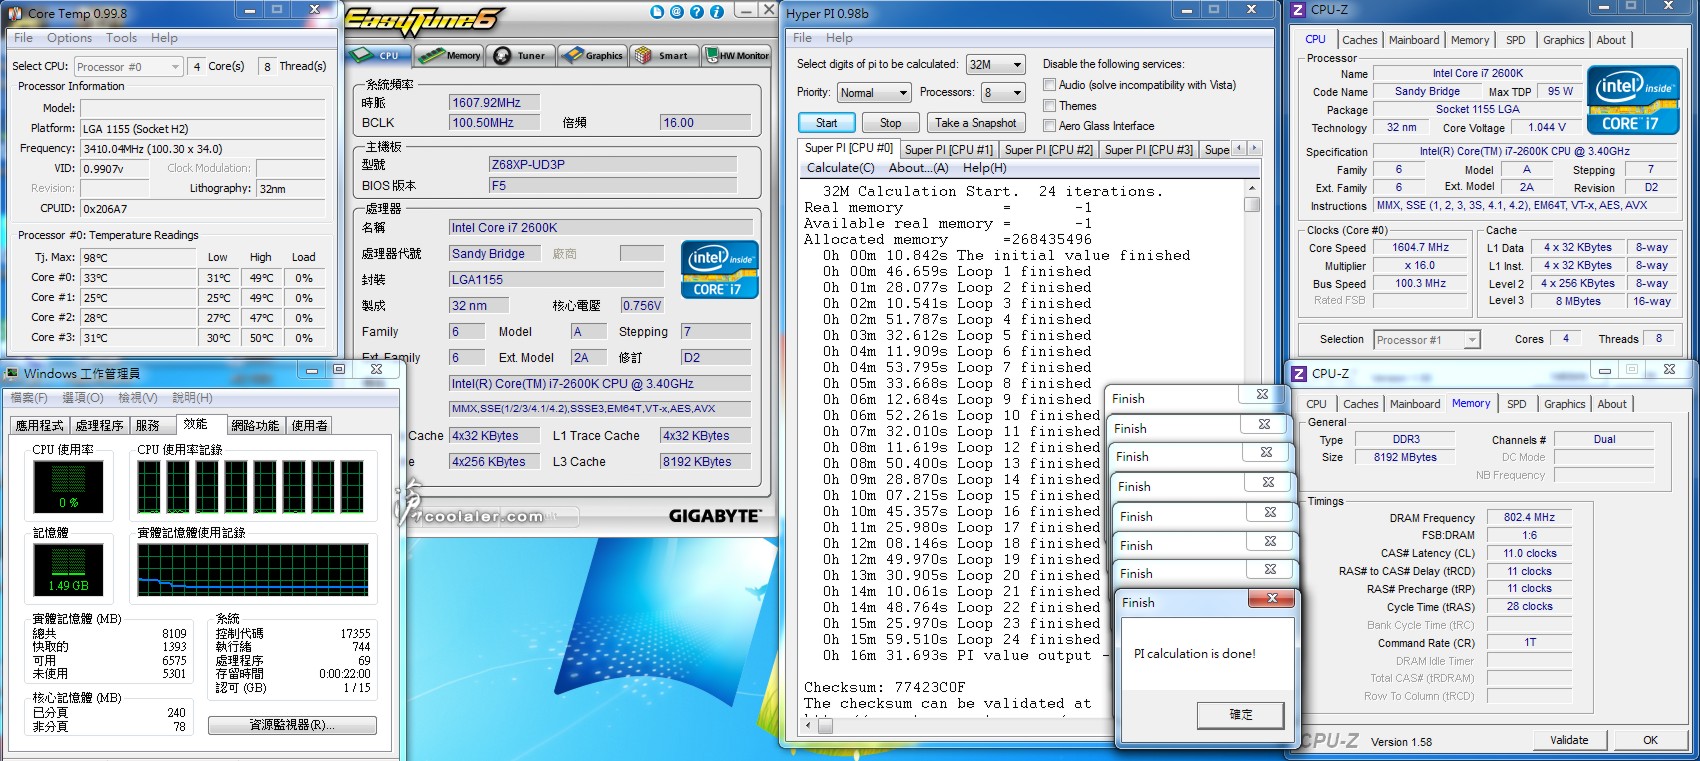
Task: Switch to the 網路功能 tab in Task Manager
Action: tap(255, 425)
